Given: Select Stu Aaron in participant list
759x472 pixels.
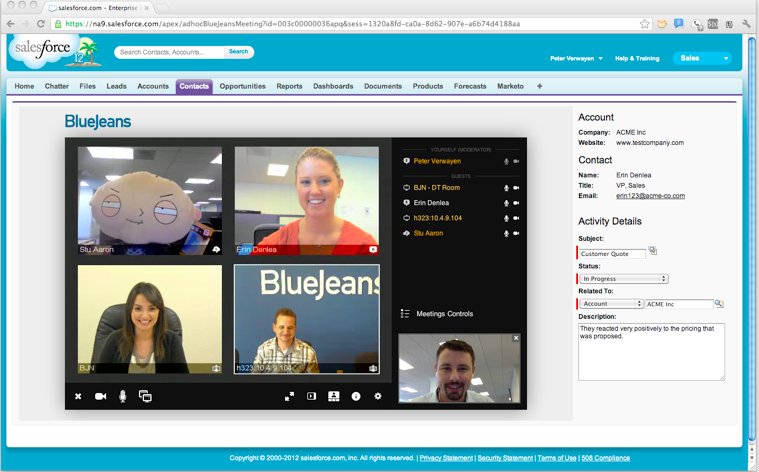Looking at the screenshot, I should tap(428, 233).
